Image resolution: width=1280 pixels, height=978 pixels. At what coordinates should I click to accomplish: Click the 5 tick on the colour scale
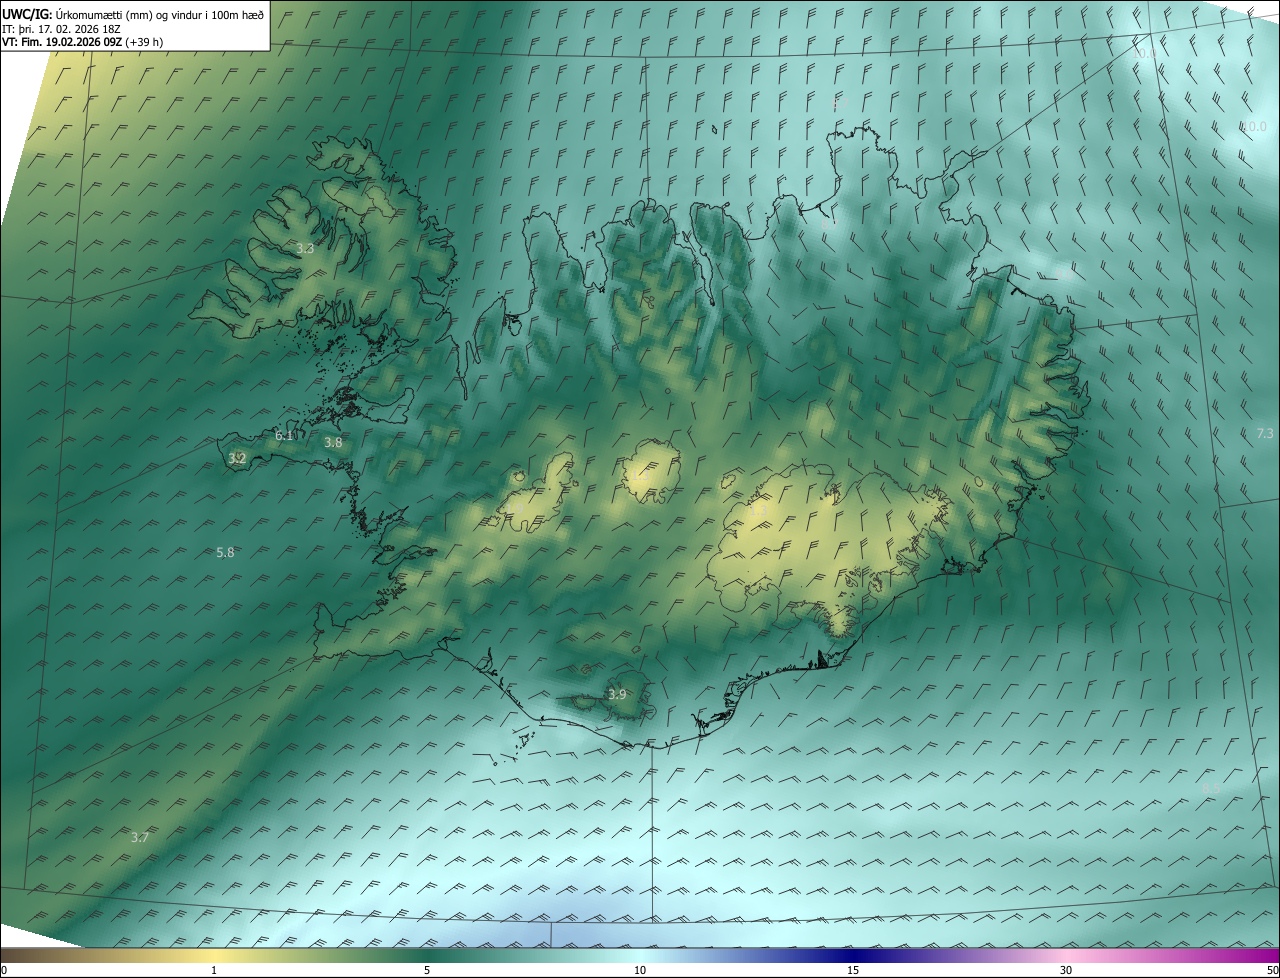[x=427, y=970]
